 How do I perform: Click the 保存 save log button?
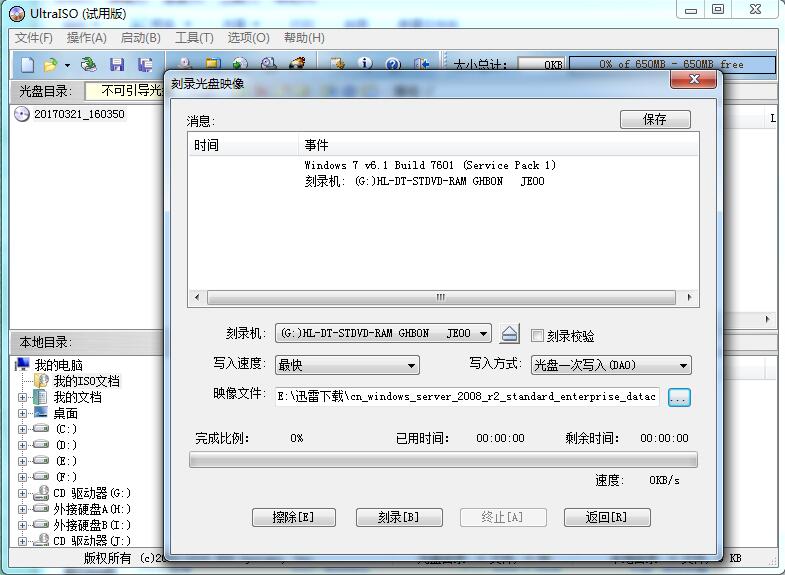655,119
